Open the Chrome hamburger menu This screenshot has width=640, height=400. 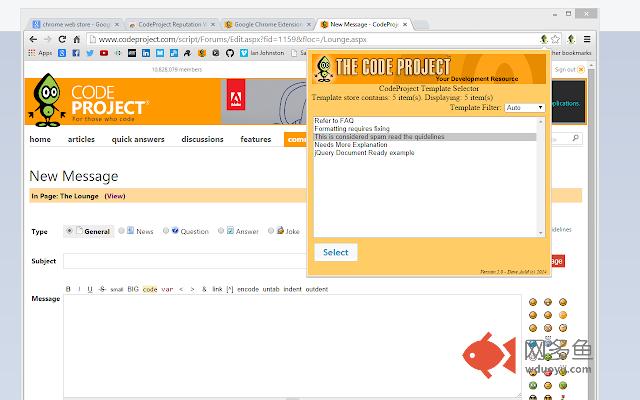[587, 39]
